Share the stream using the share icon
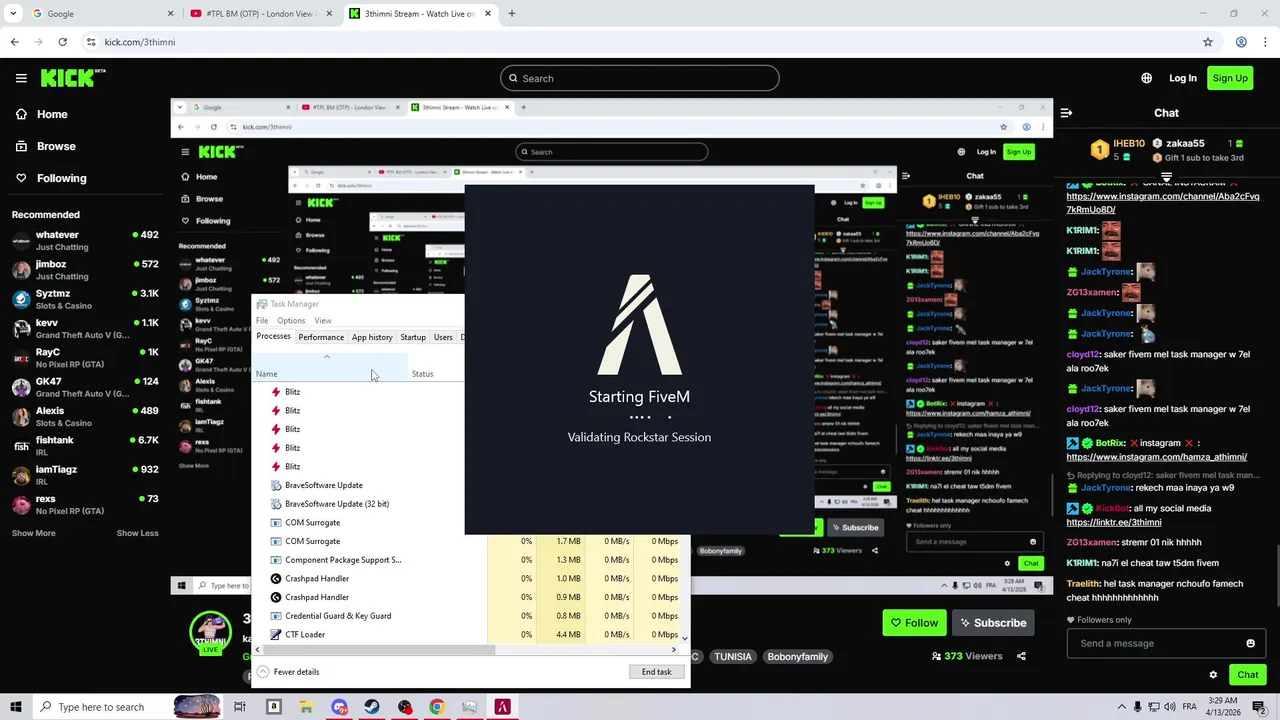Viewport: 1280px width, 720px height. [x=1021, y=656]
